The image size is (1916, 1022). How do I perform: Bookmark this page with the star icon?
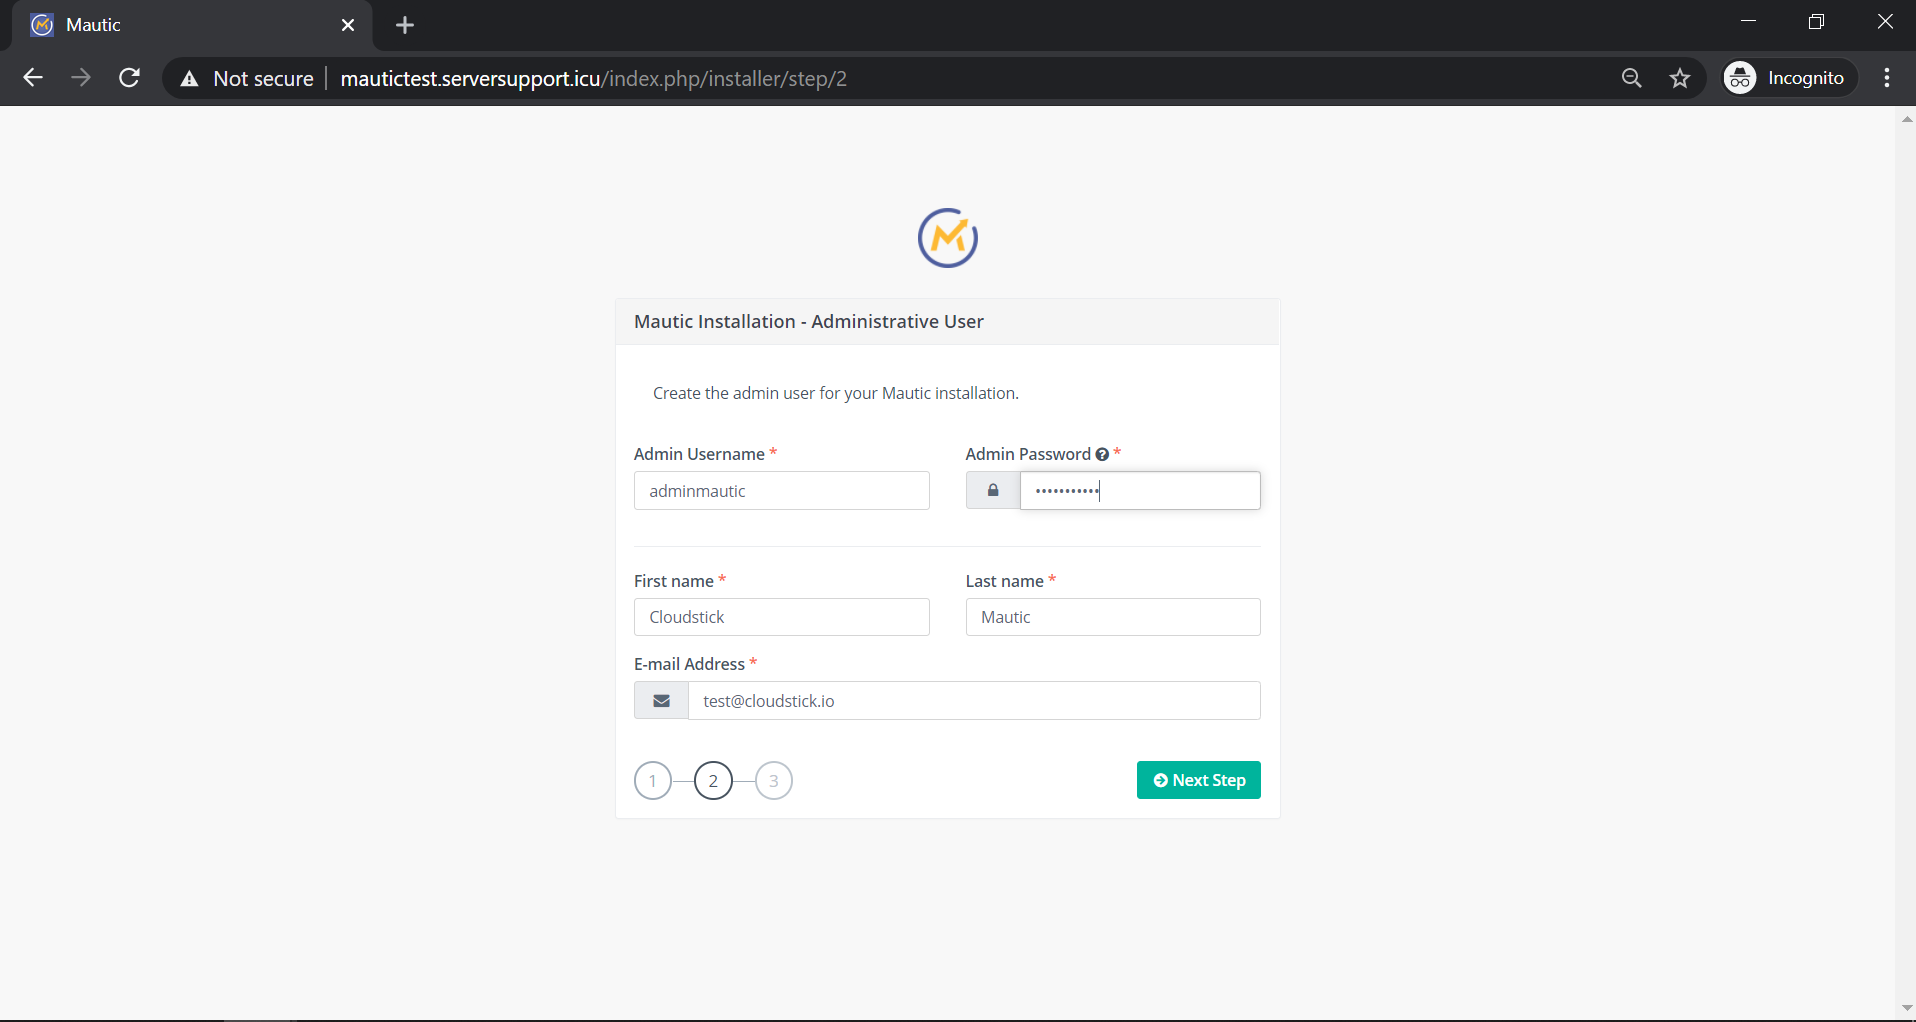click(x=1680, y=78)
